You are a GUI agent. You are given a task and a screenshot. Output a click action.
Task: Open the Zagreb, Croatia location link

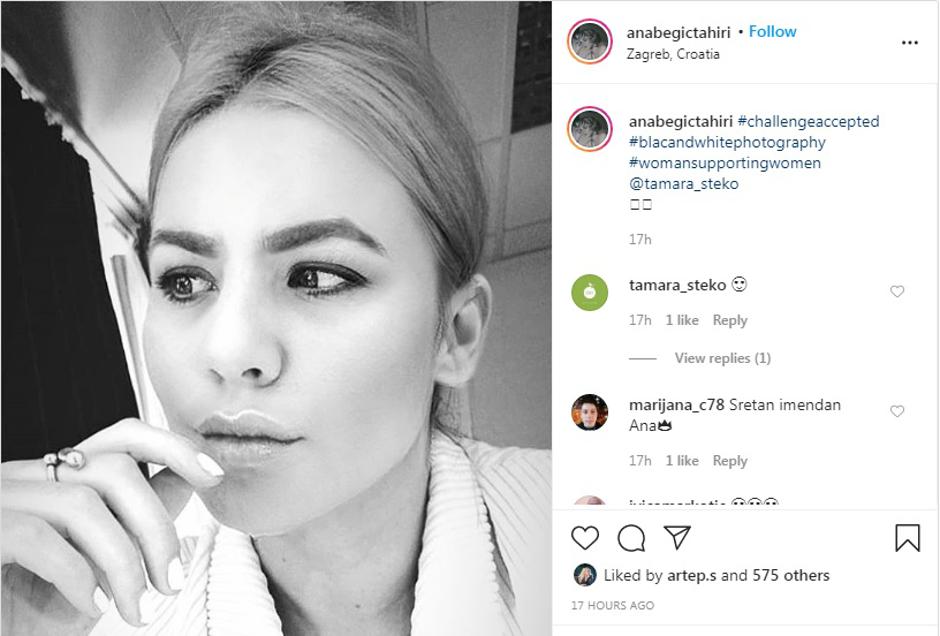tap(673, 54)
